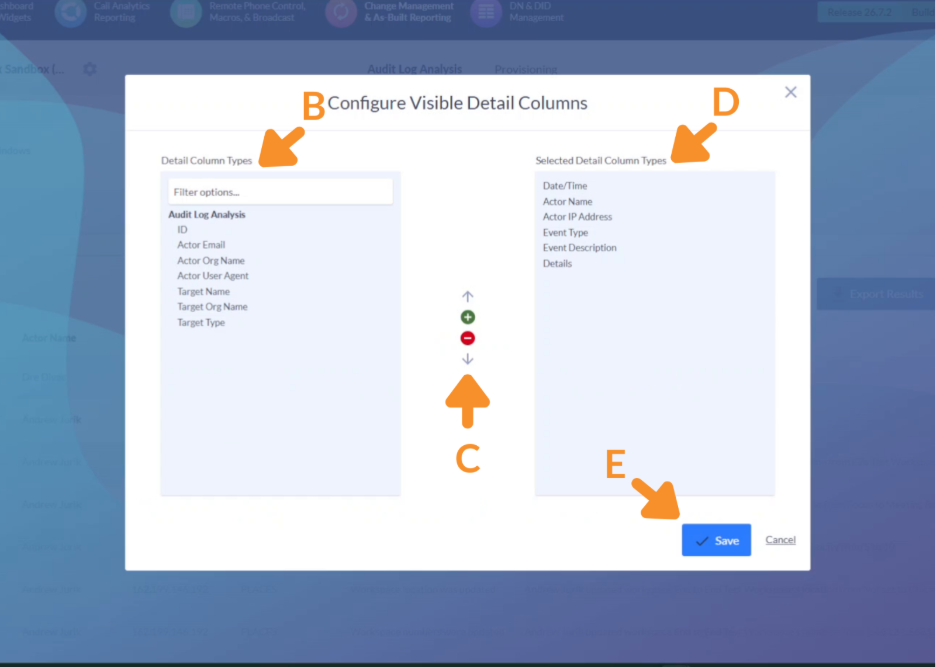936x667 pixels.
Task: Click the background Export Results button
Action: (876, 294)
